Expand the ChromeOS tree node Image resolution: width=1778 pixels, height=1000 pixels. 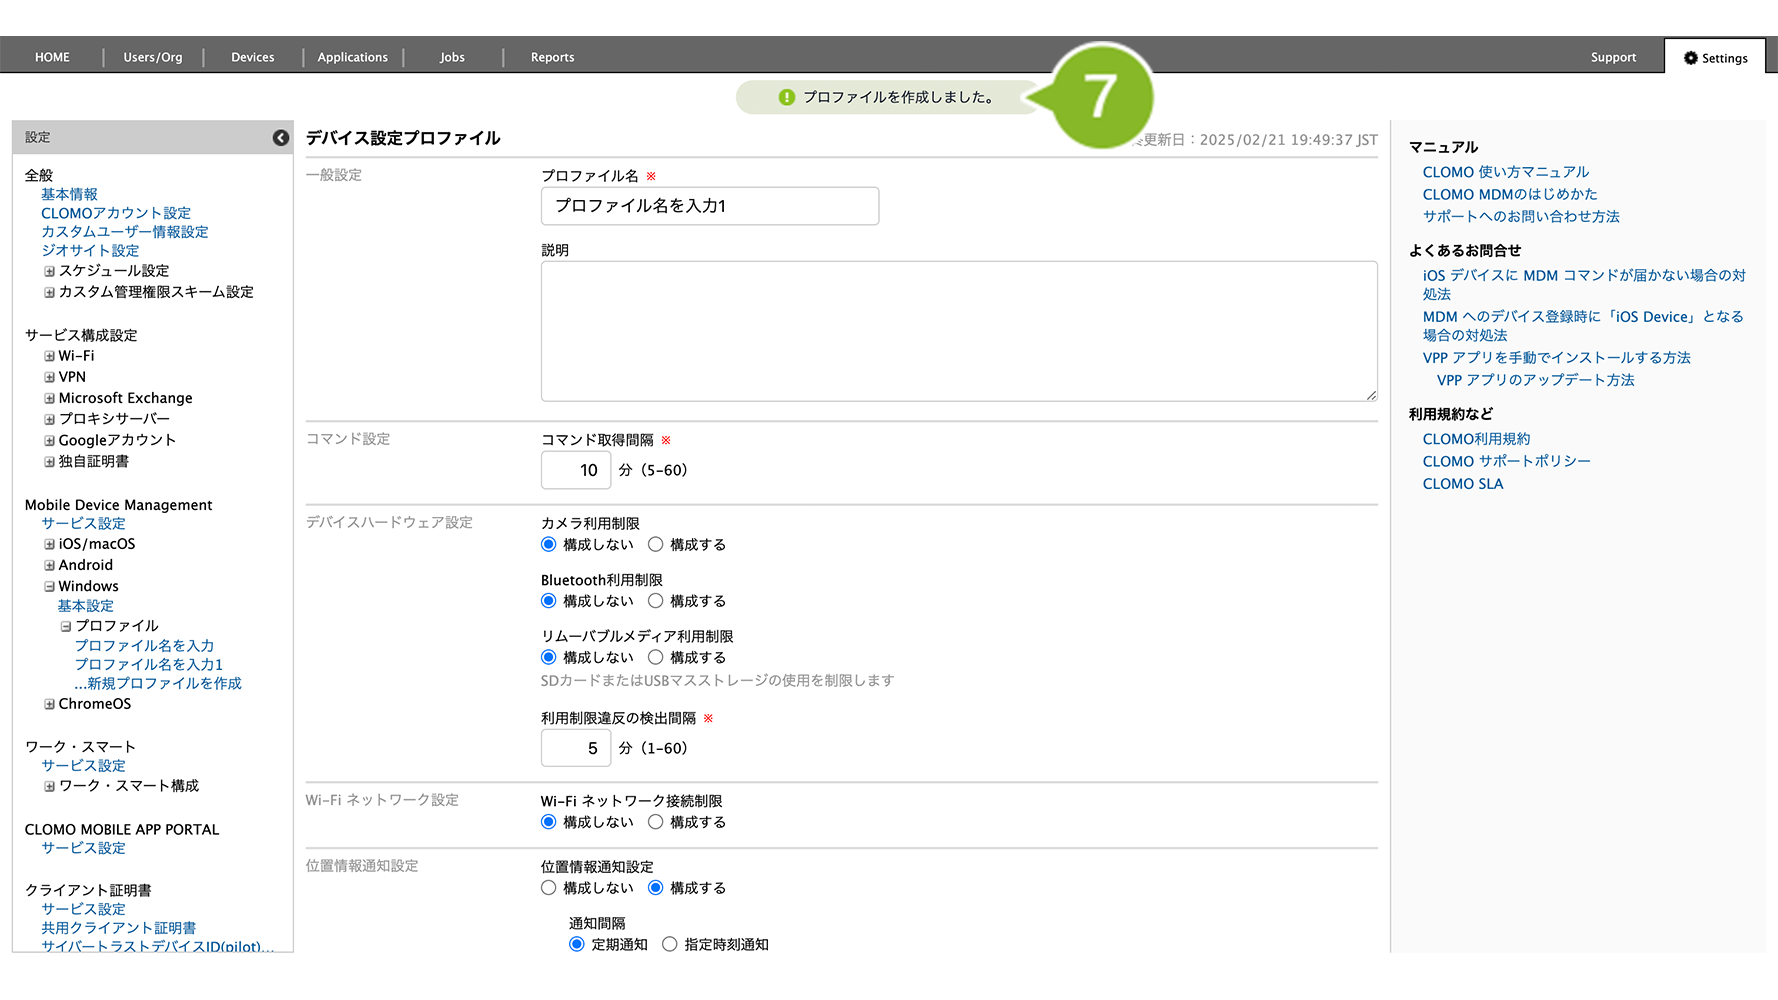click(x=49, y=704)
